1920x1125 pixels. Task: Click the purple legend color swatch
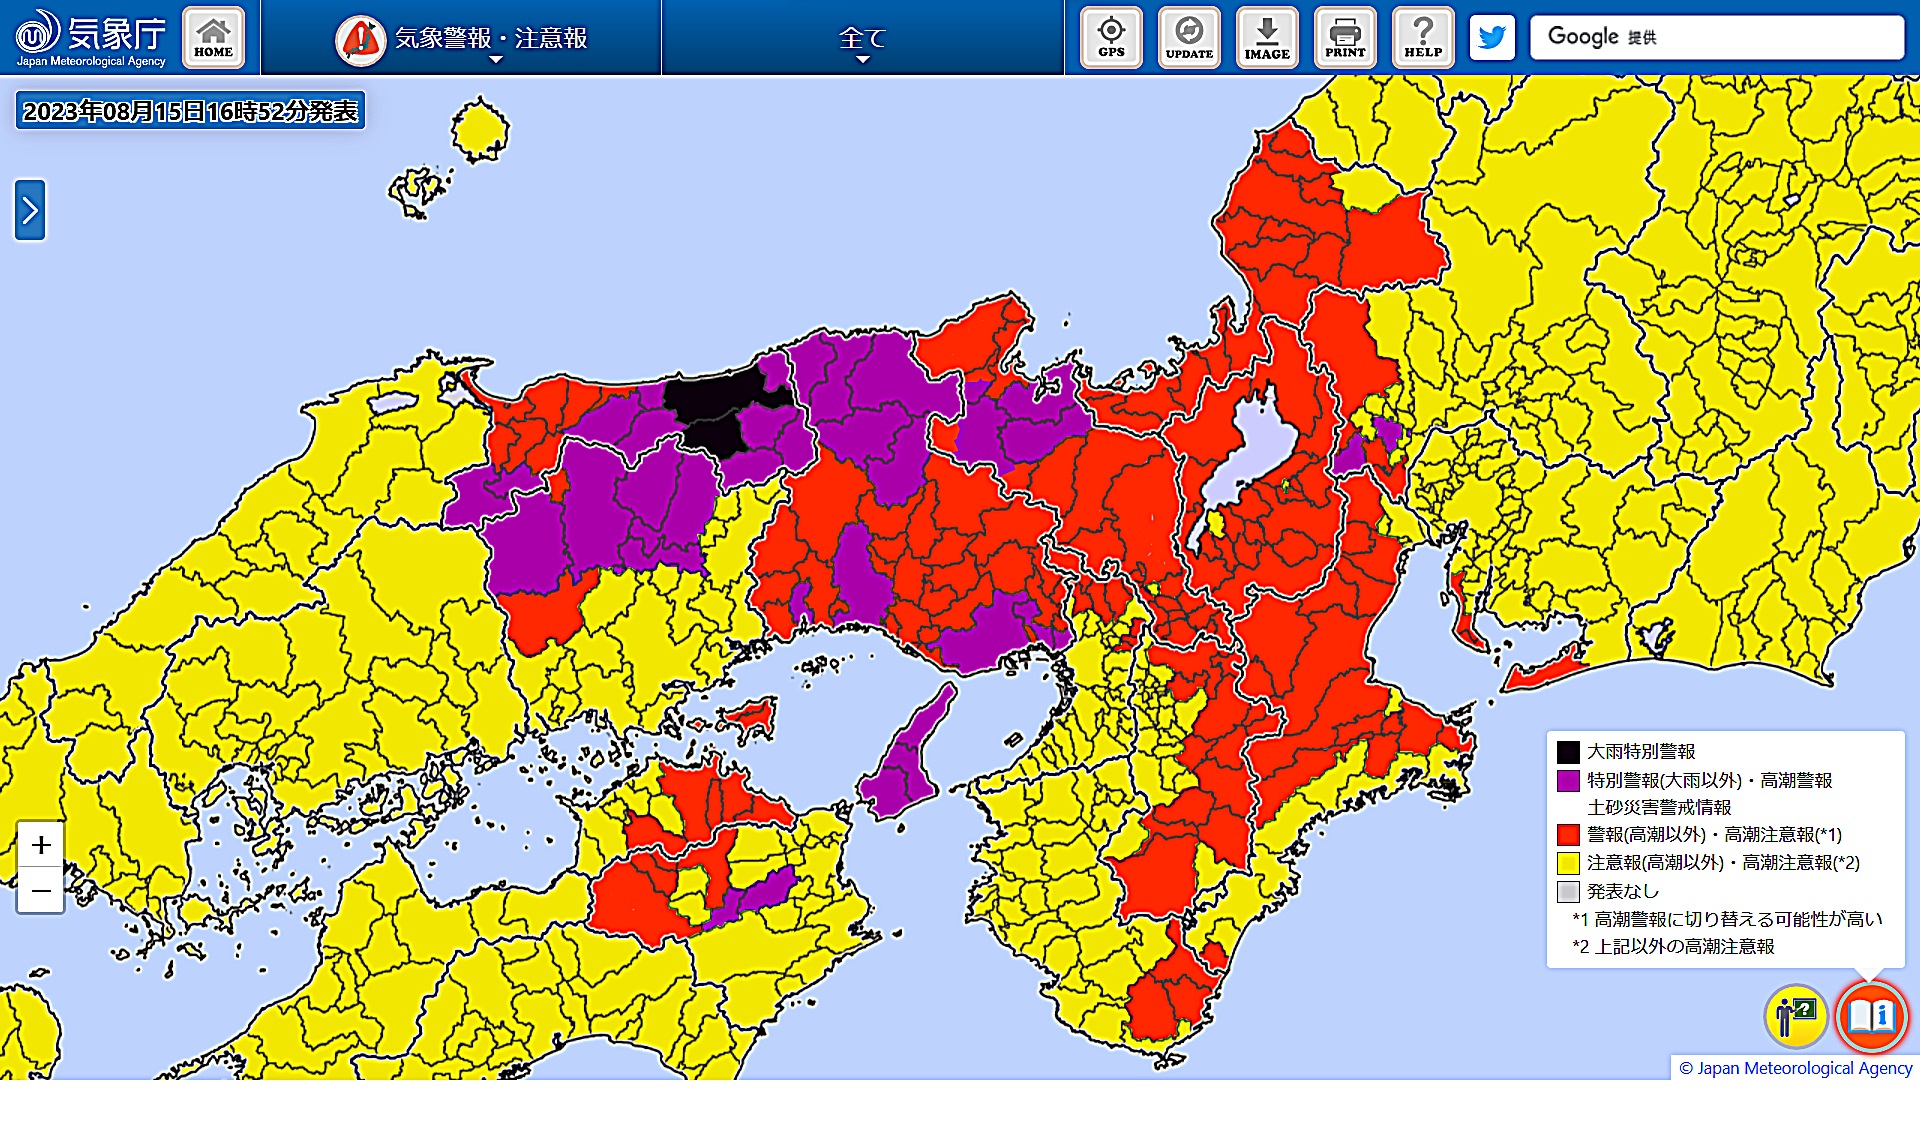[1568, 780]
